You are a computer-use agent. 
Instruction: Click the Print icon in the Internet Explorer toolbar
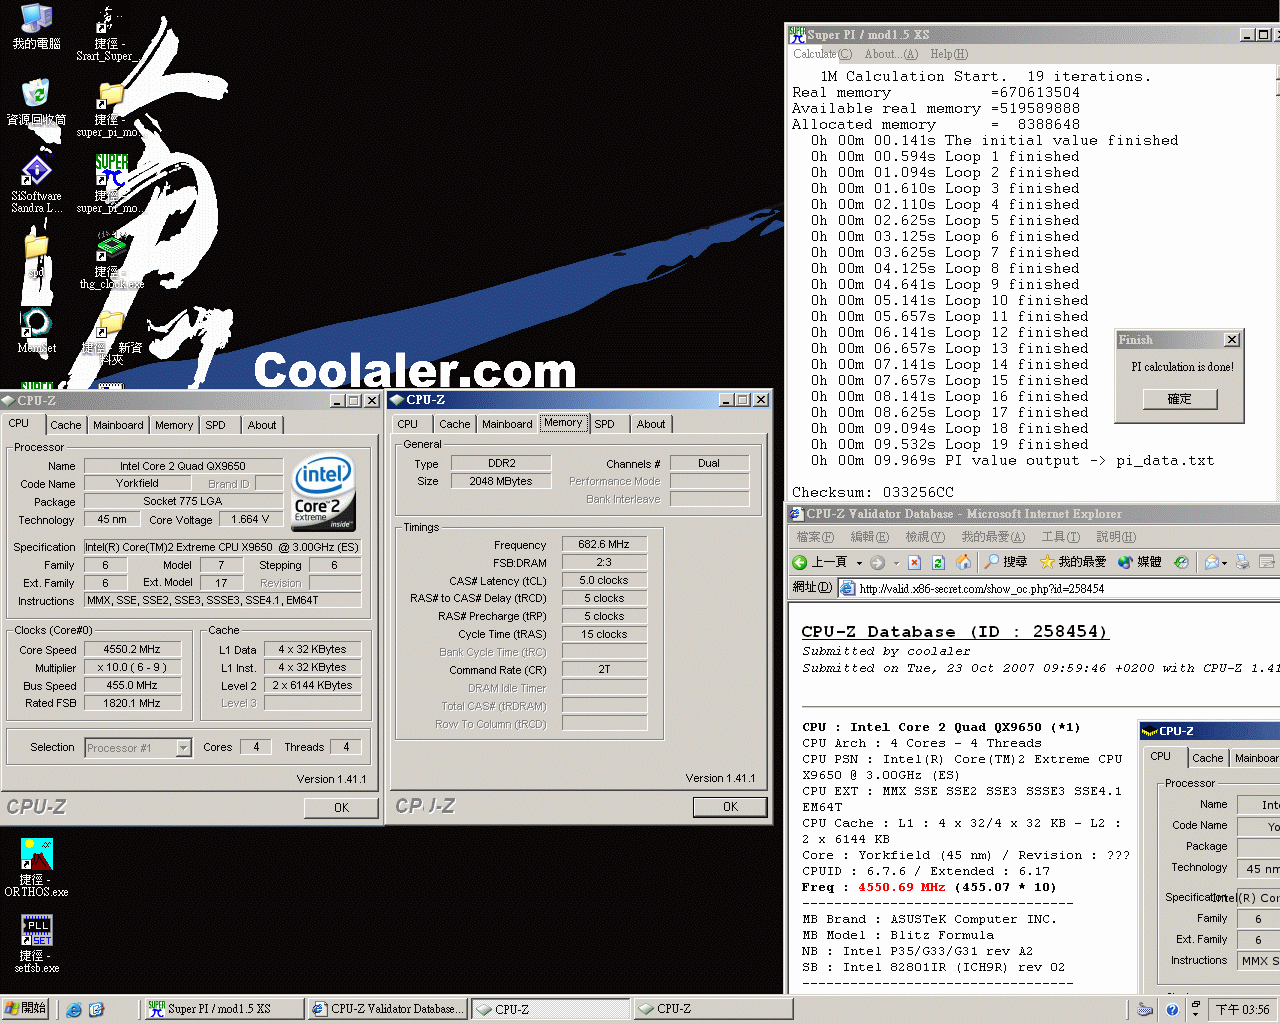1243,562
